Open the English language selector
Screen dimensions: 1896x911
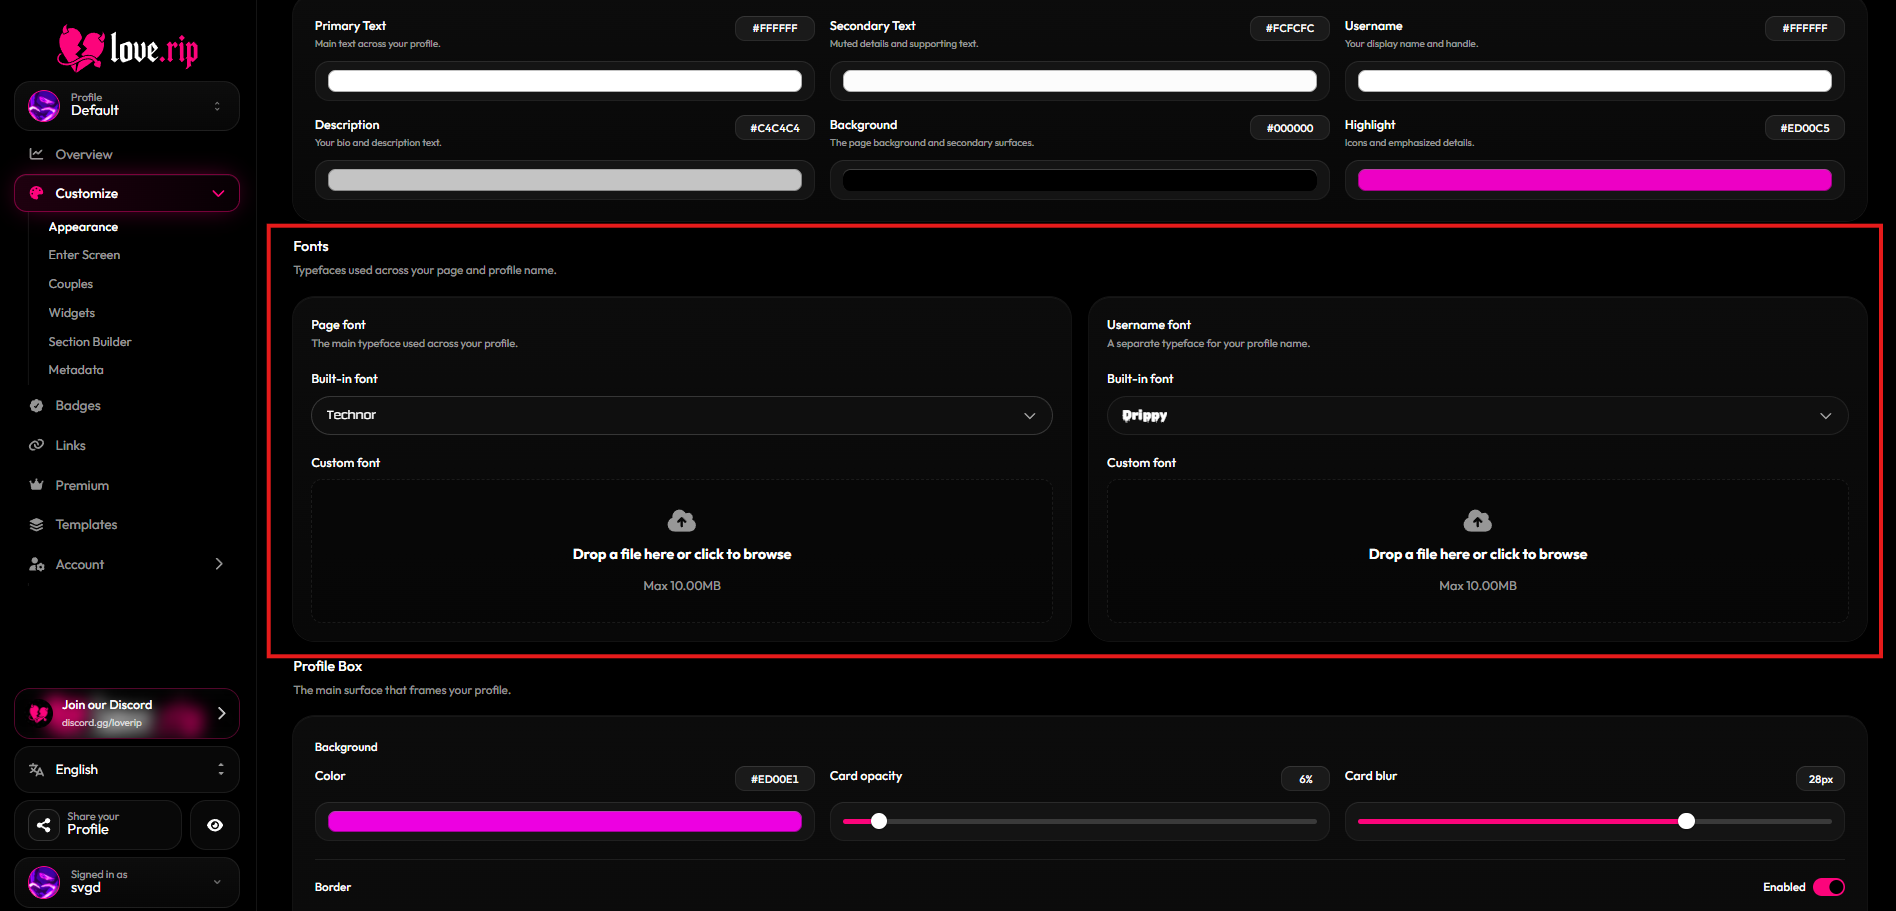127,770
